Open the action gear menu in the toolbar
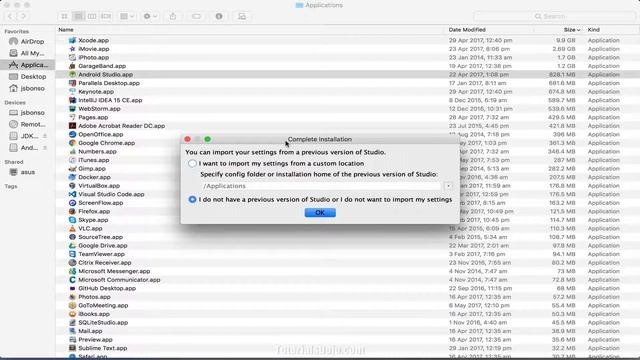The image size is (640, 360). pos(150,16)
